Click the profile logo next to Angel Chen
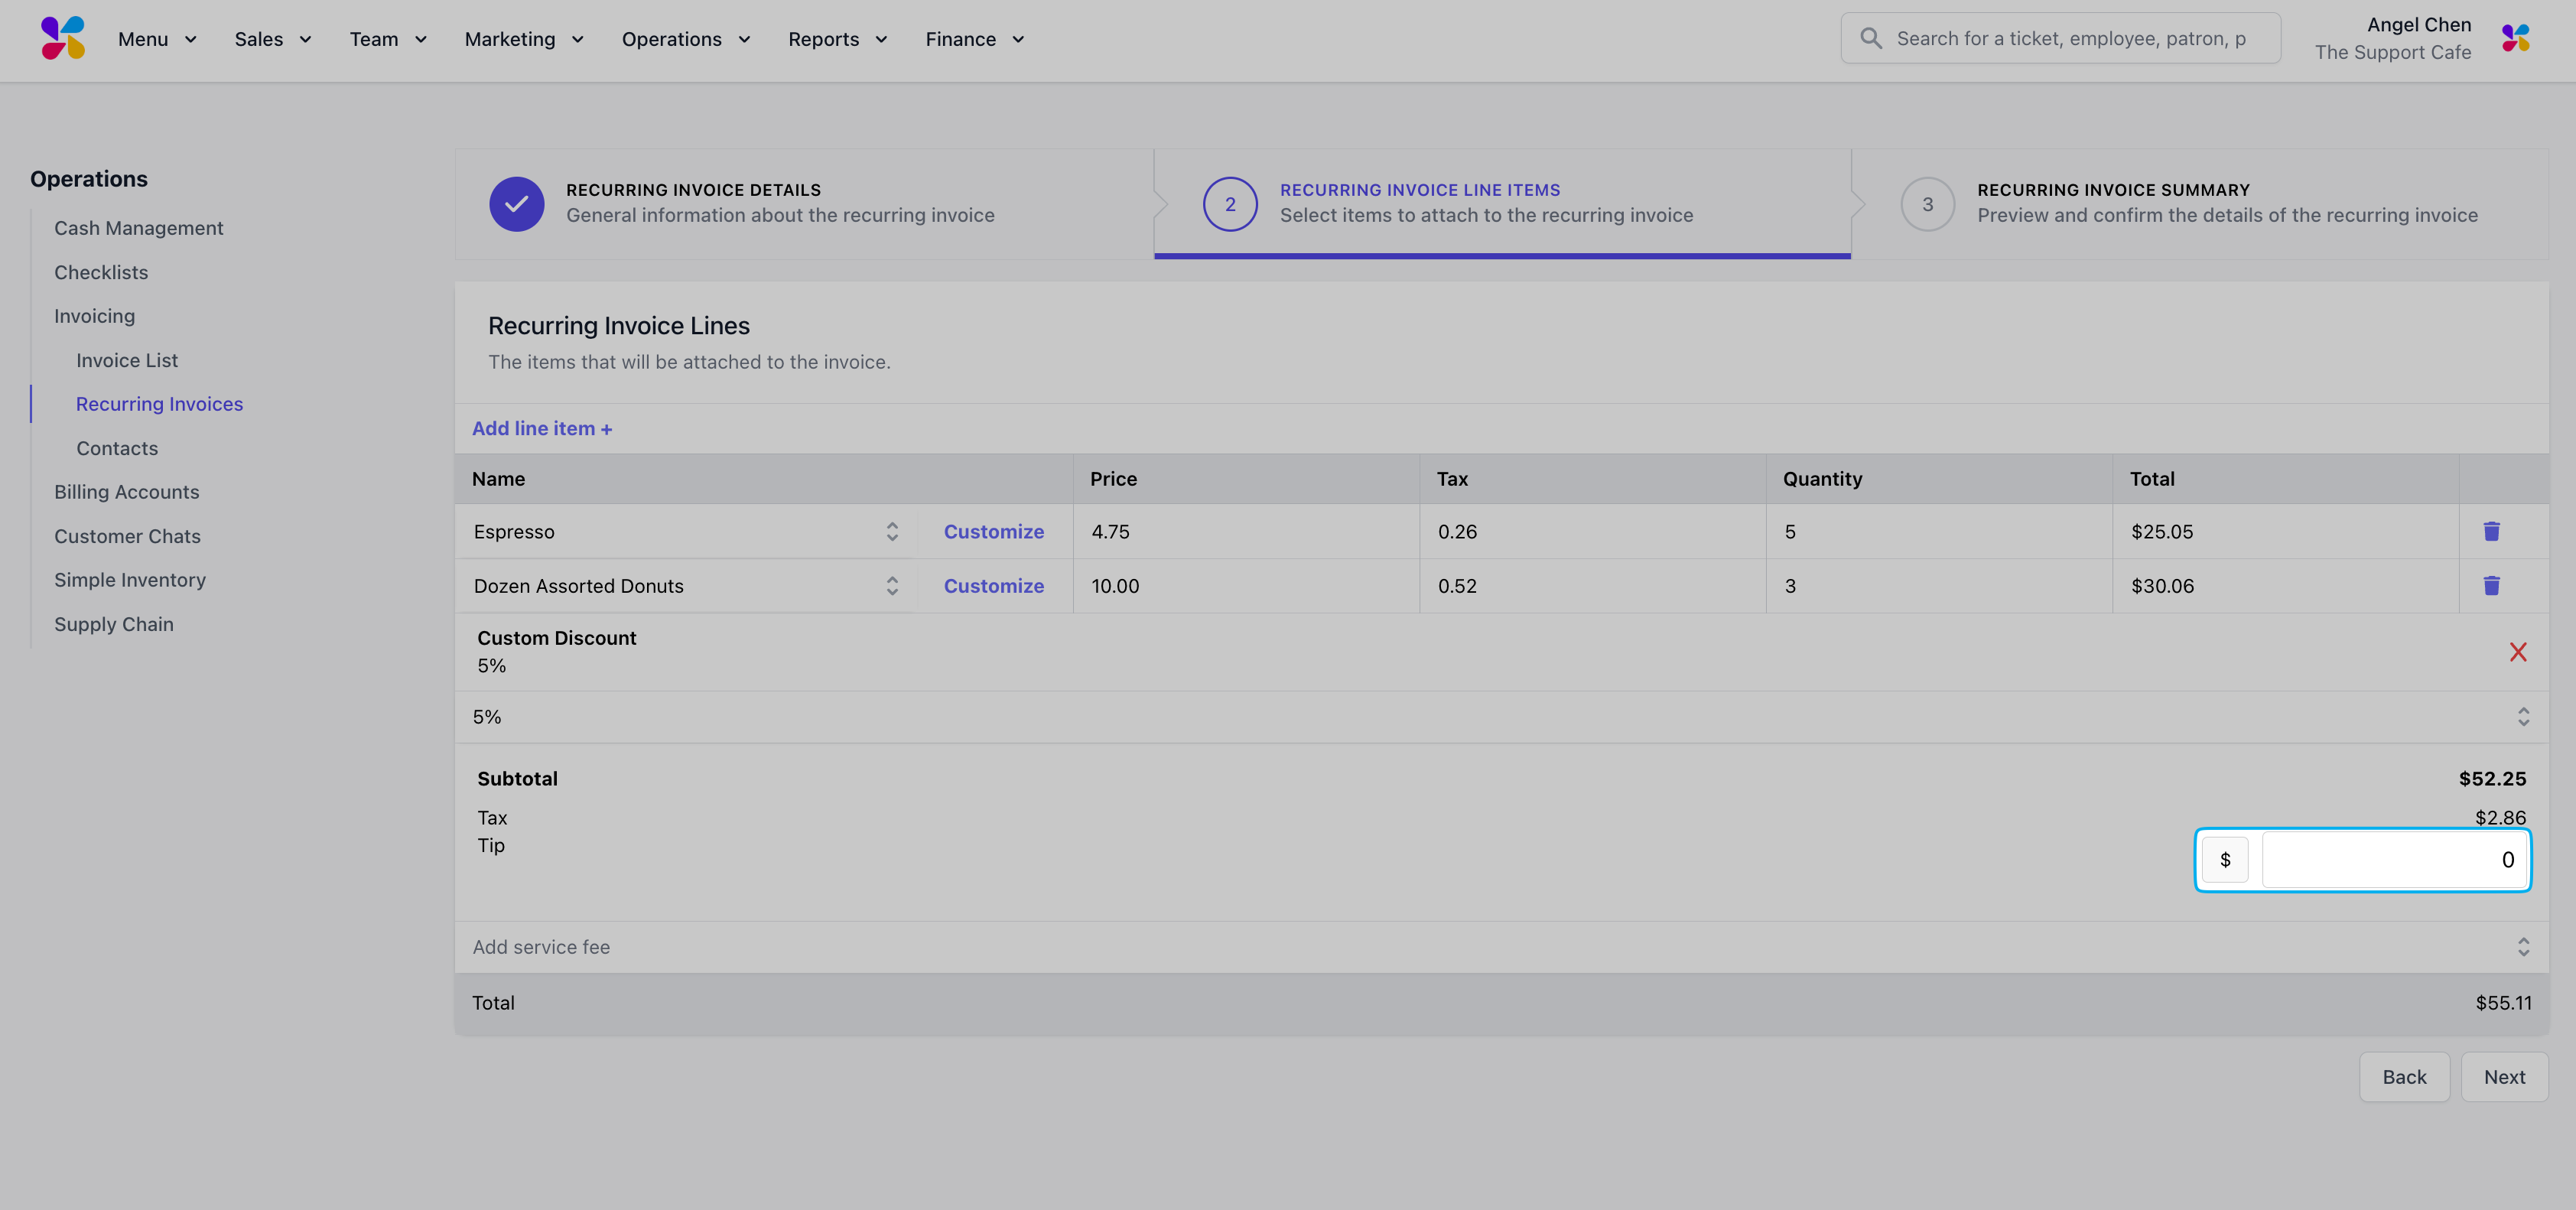Image resolution: width=2576 pixels, height=1210 pixels. click(x=2515, y=39)
